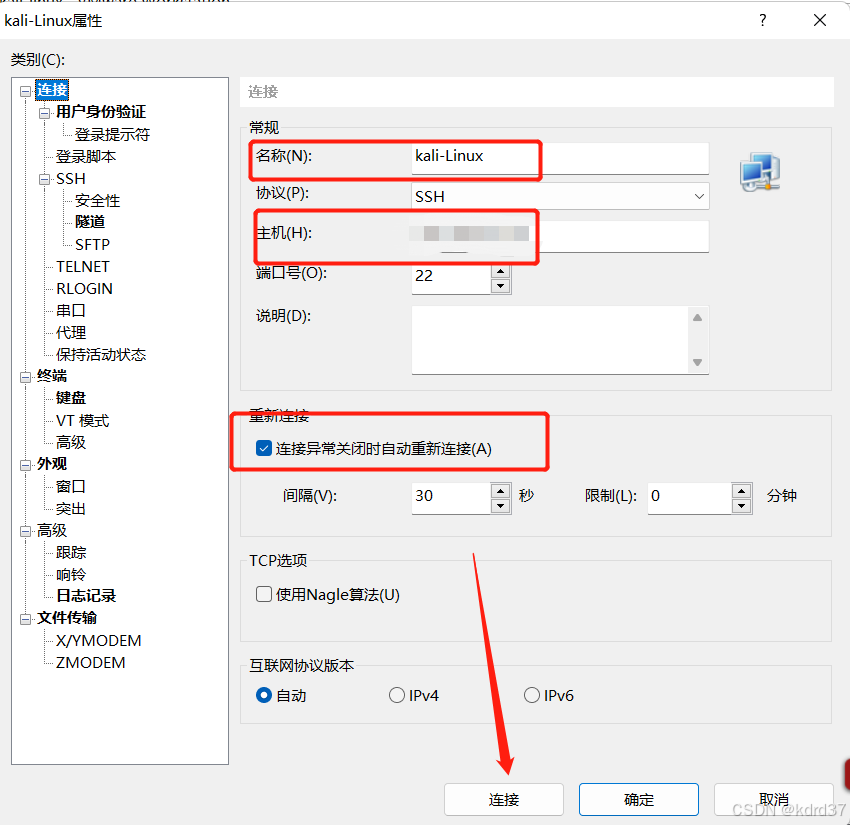
Task: Collapse the 文件传输 tree node
Action: click(x=25, y=619)
